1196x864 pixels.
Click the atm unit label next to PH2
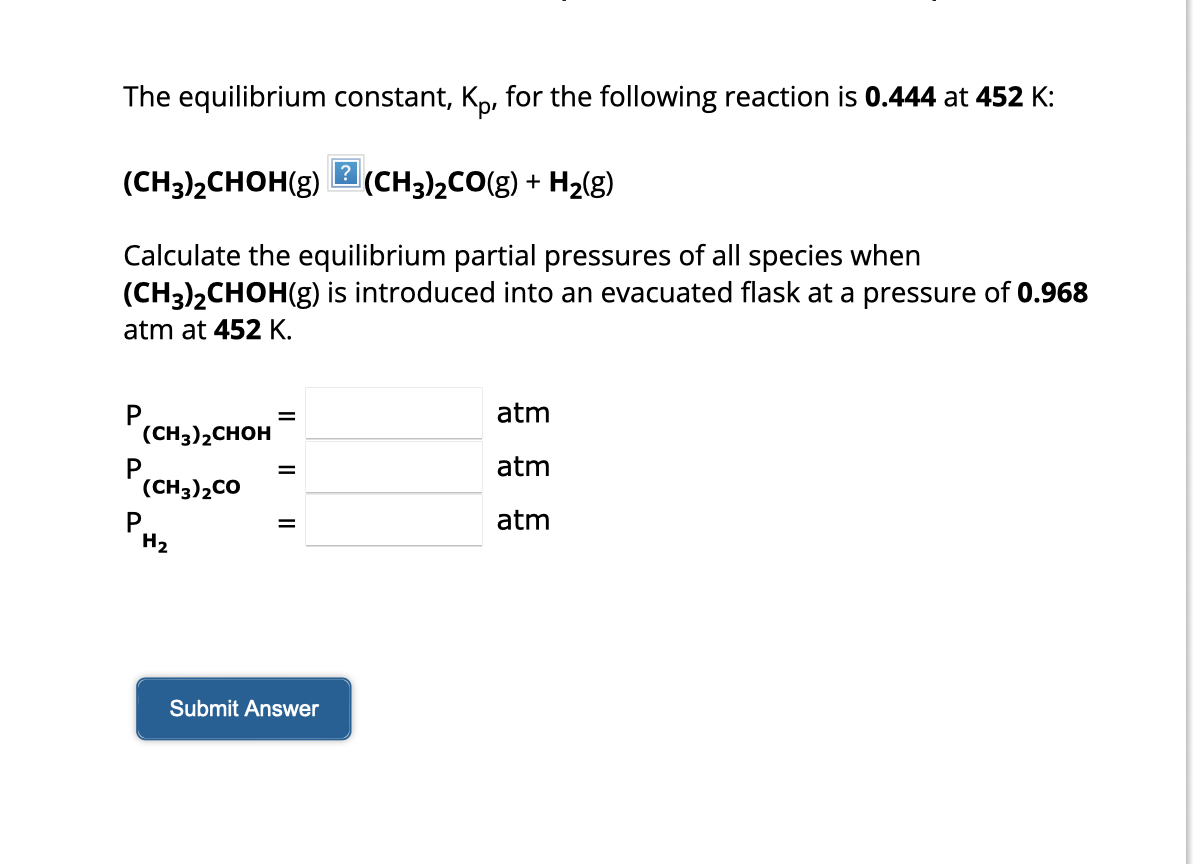point(523,519)
